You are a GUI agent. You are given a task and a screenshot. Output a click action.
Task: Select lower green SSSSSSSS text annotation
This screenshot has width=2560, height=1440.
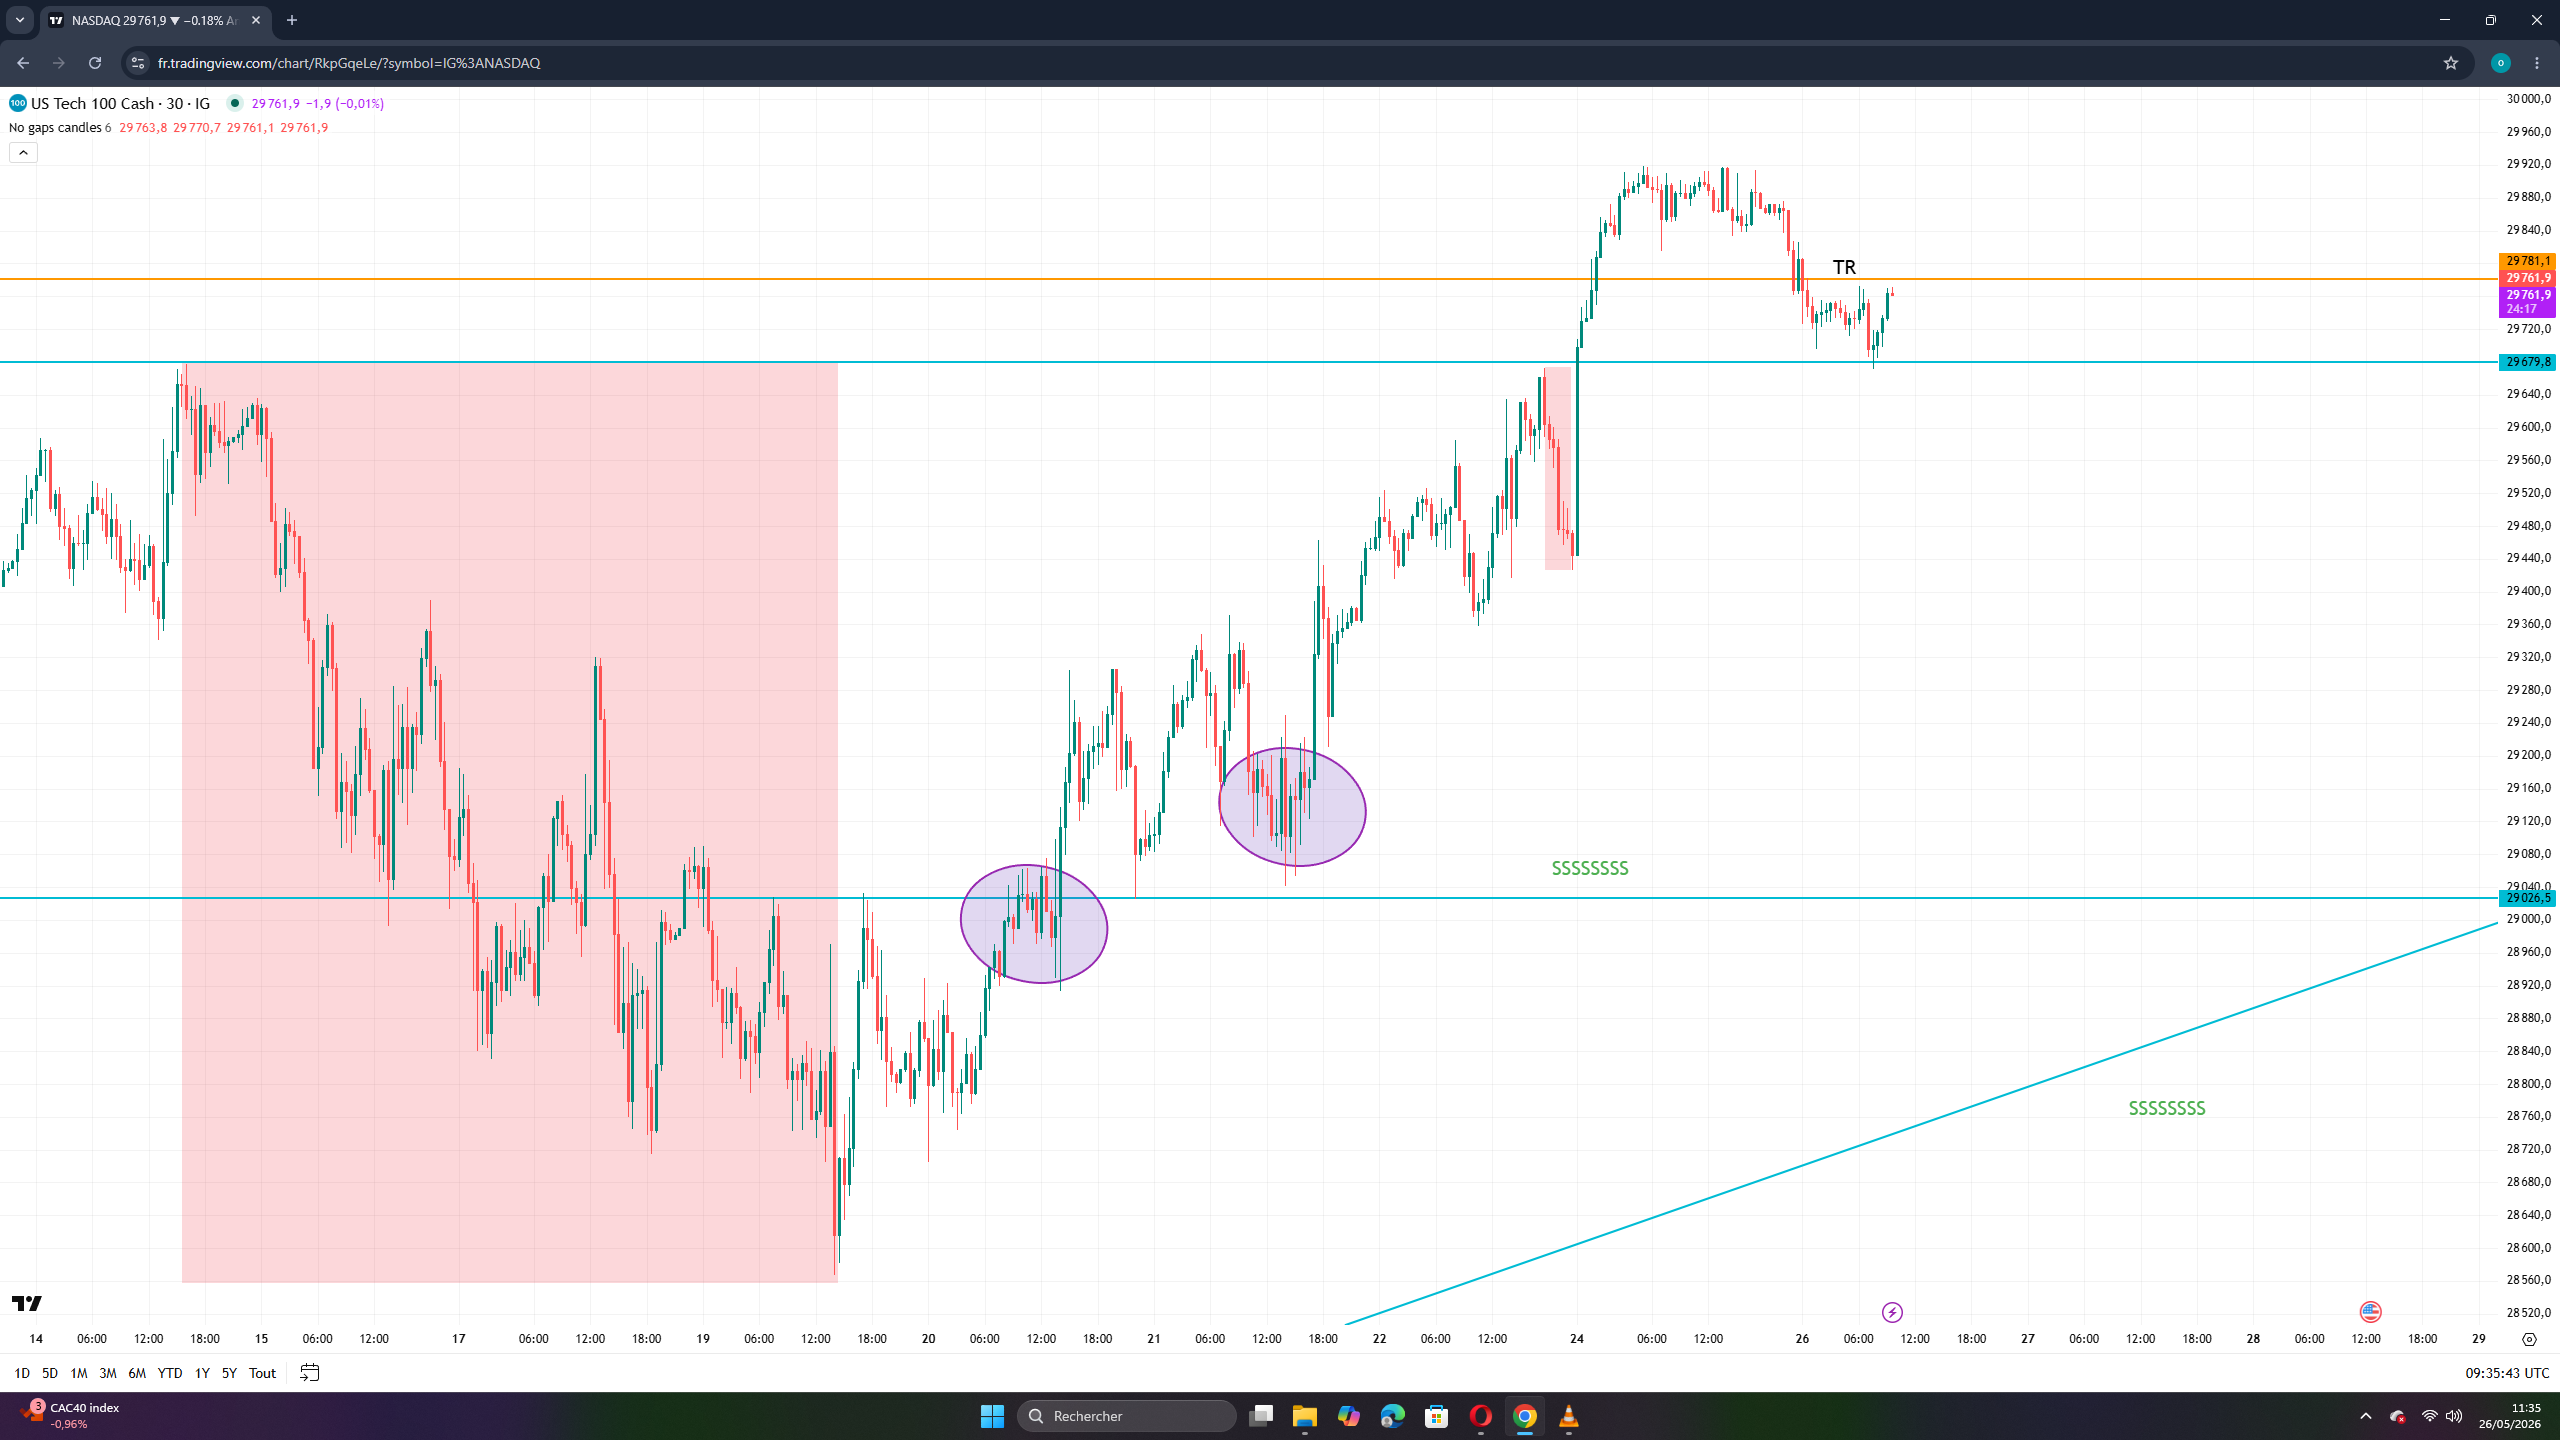(2167, 1108)
